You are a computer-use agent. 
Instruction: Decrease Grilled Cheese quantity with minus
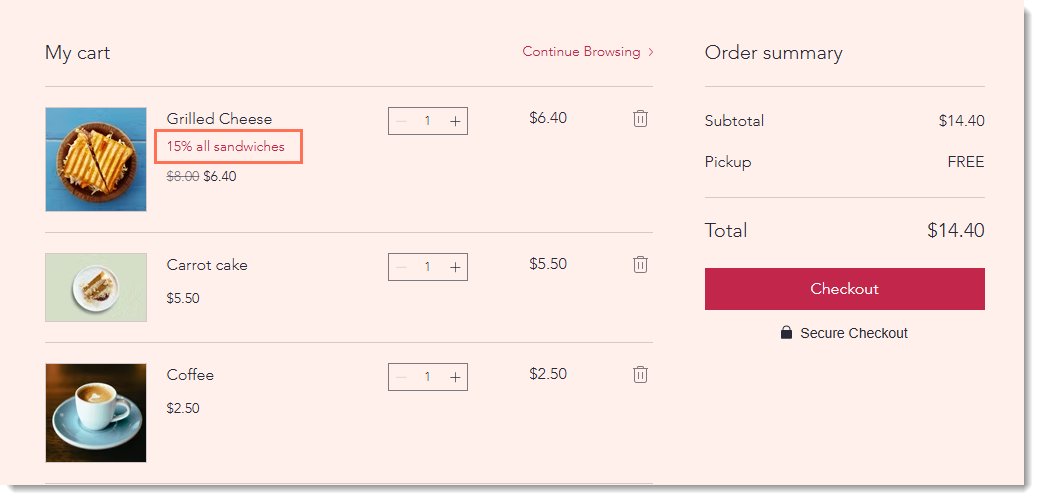[401, 121]
